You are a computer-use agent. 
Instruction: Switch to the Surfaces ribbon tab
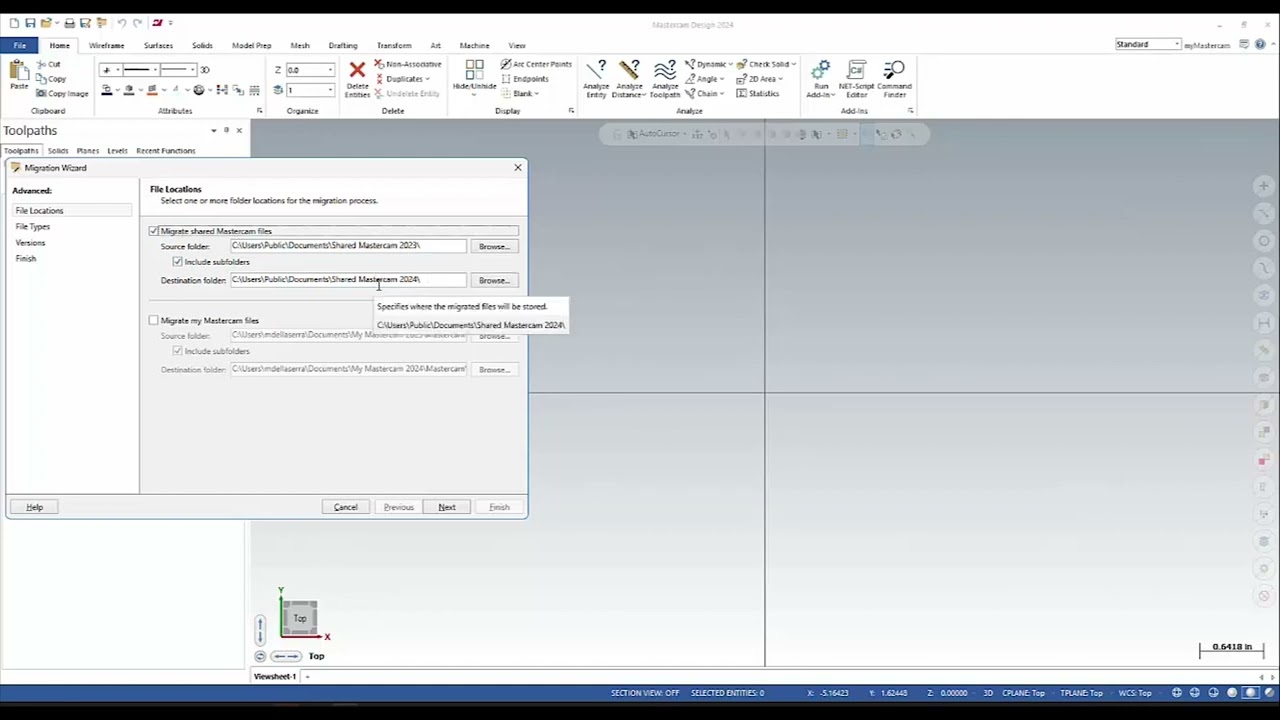158,45
